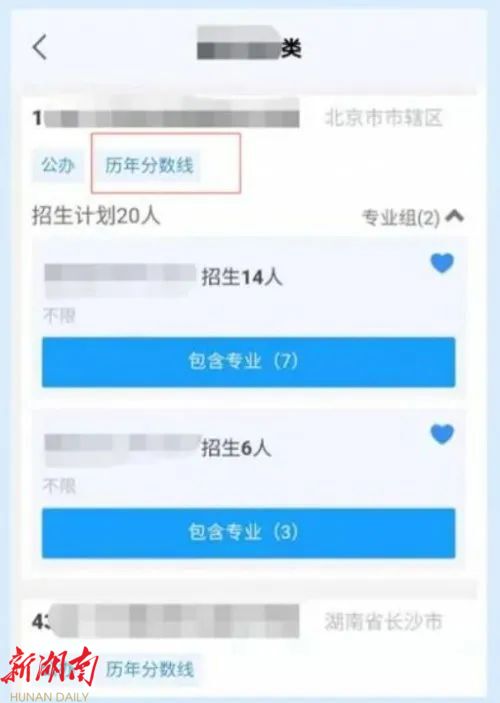Screen dimensions: 500x703
Task: Open 历年分数线 for Beijing school
Action: pos(149,165)
